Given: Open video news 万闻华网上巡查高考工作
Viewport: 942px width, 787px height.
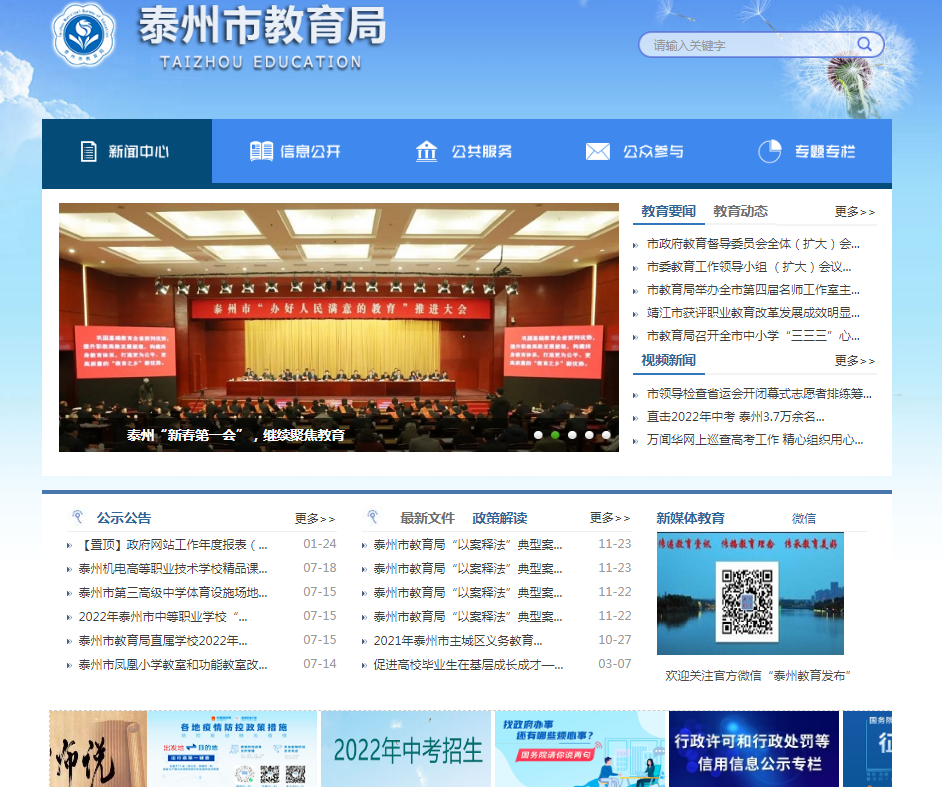Looking at the screenshot, I should (x=755, y=440).
